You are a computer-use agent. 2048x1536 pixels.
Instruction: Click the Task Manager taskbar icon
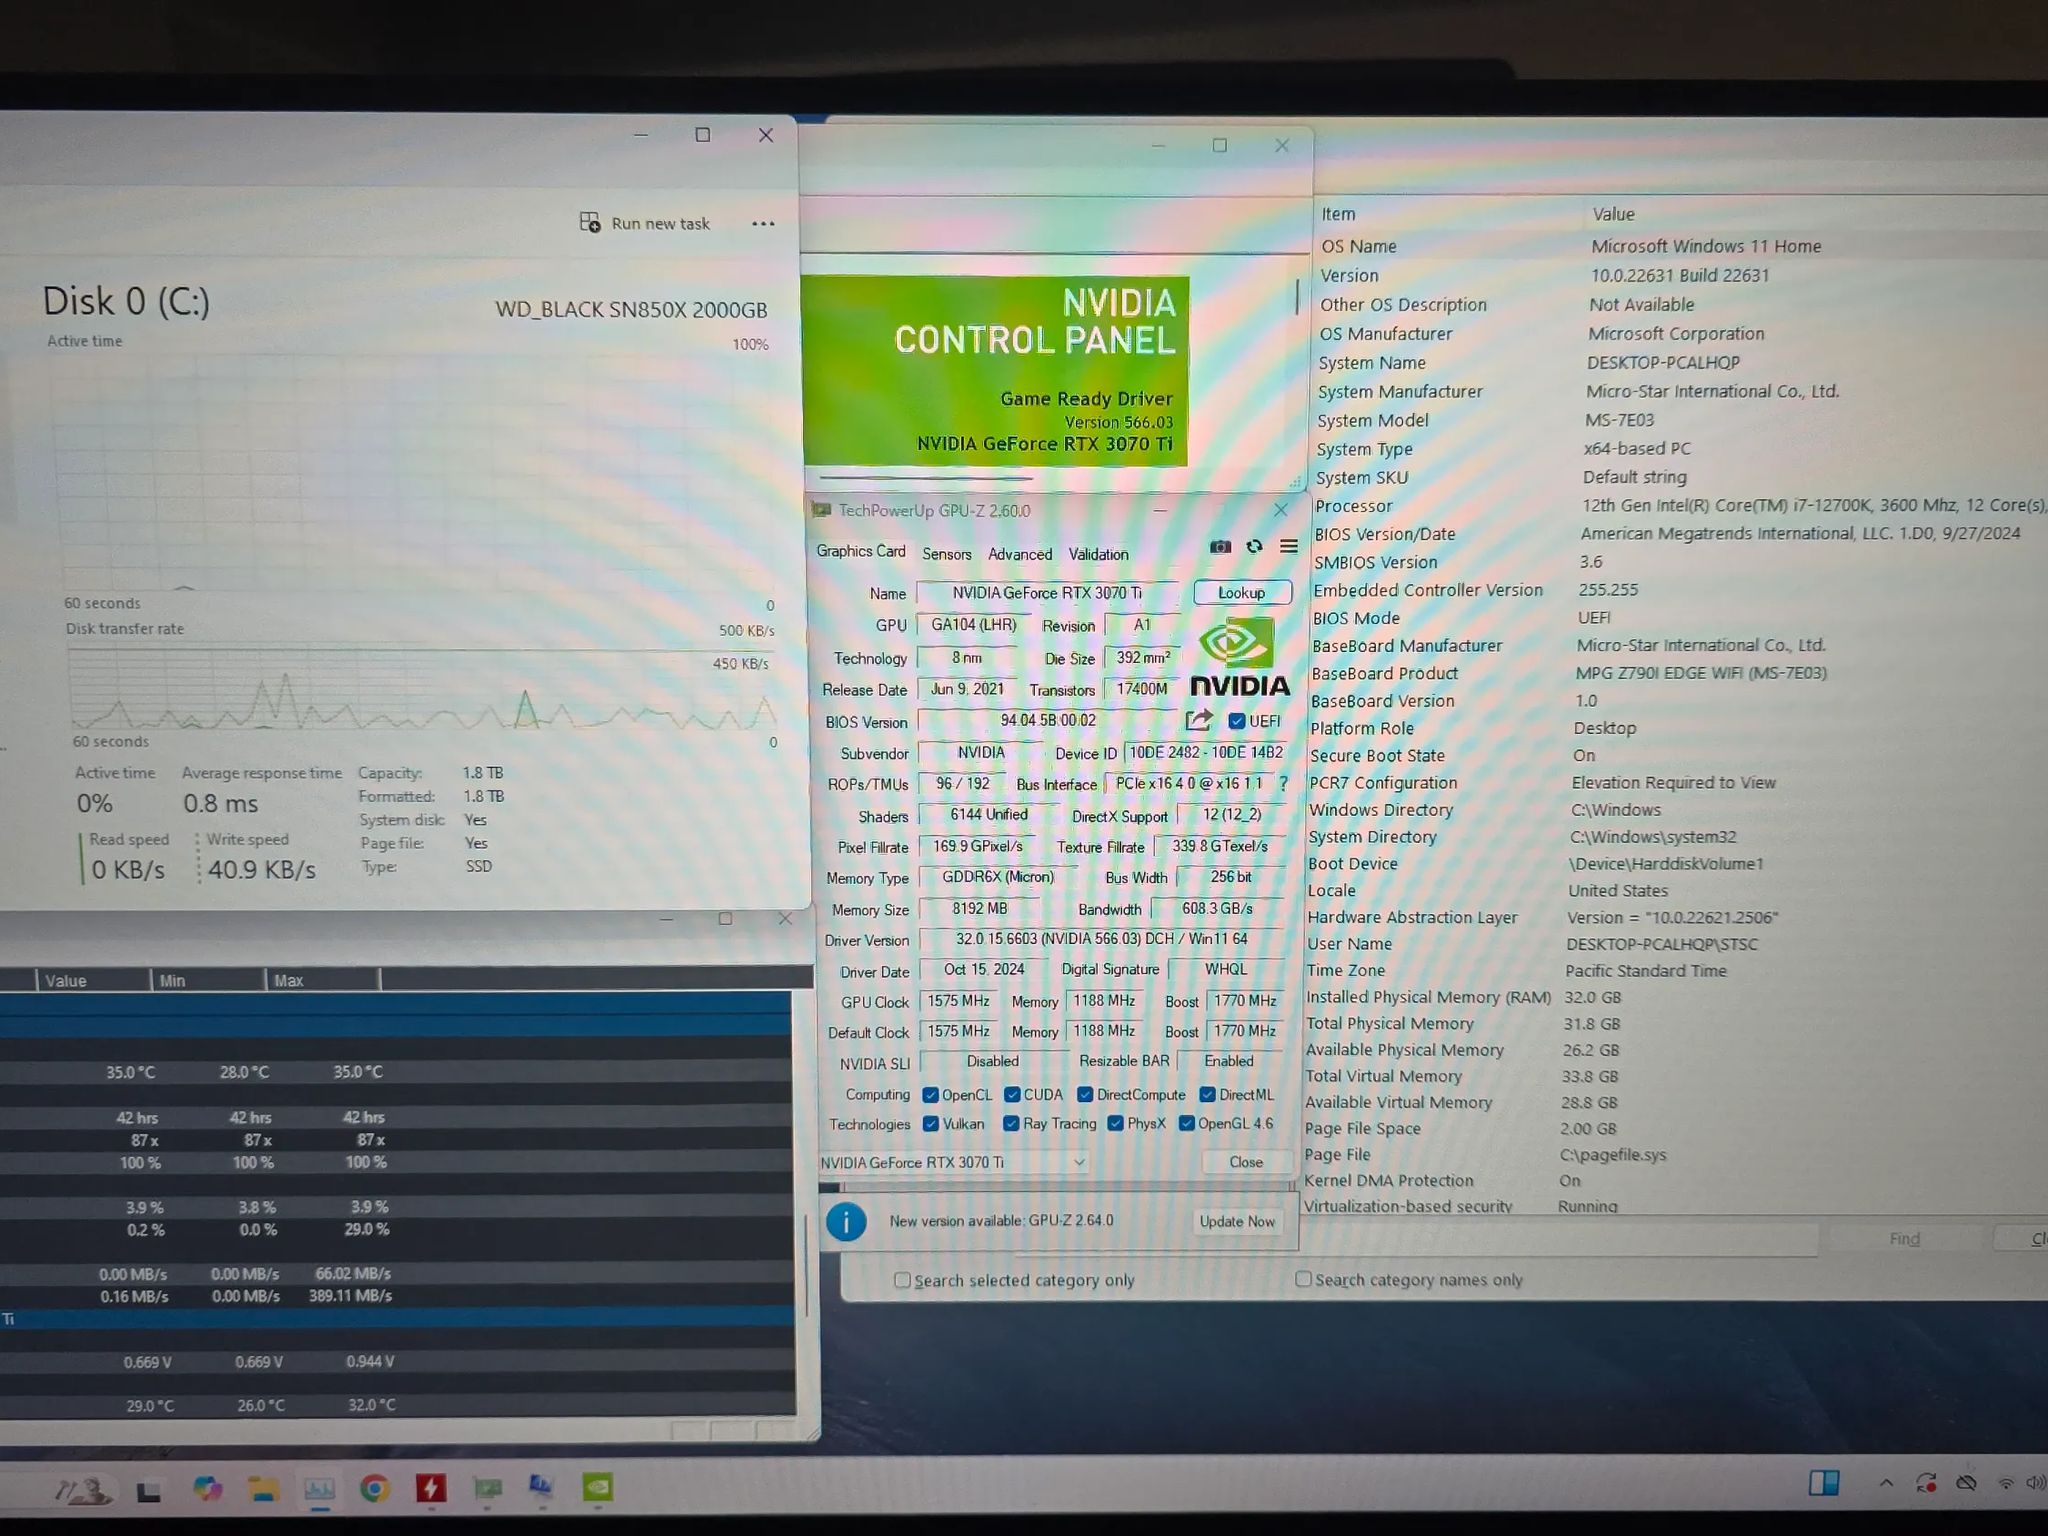coord(319,1490)
